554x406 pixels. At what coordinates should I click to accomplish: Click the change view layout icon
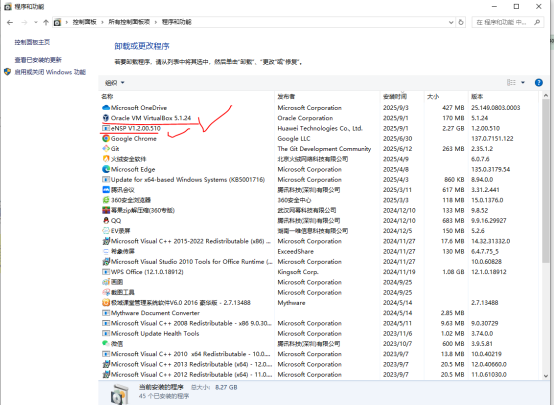511,82
